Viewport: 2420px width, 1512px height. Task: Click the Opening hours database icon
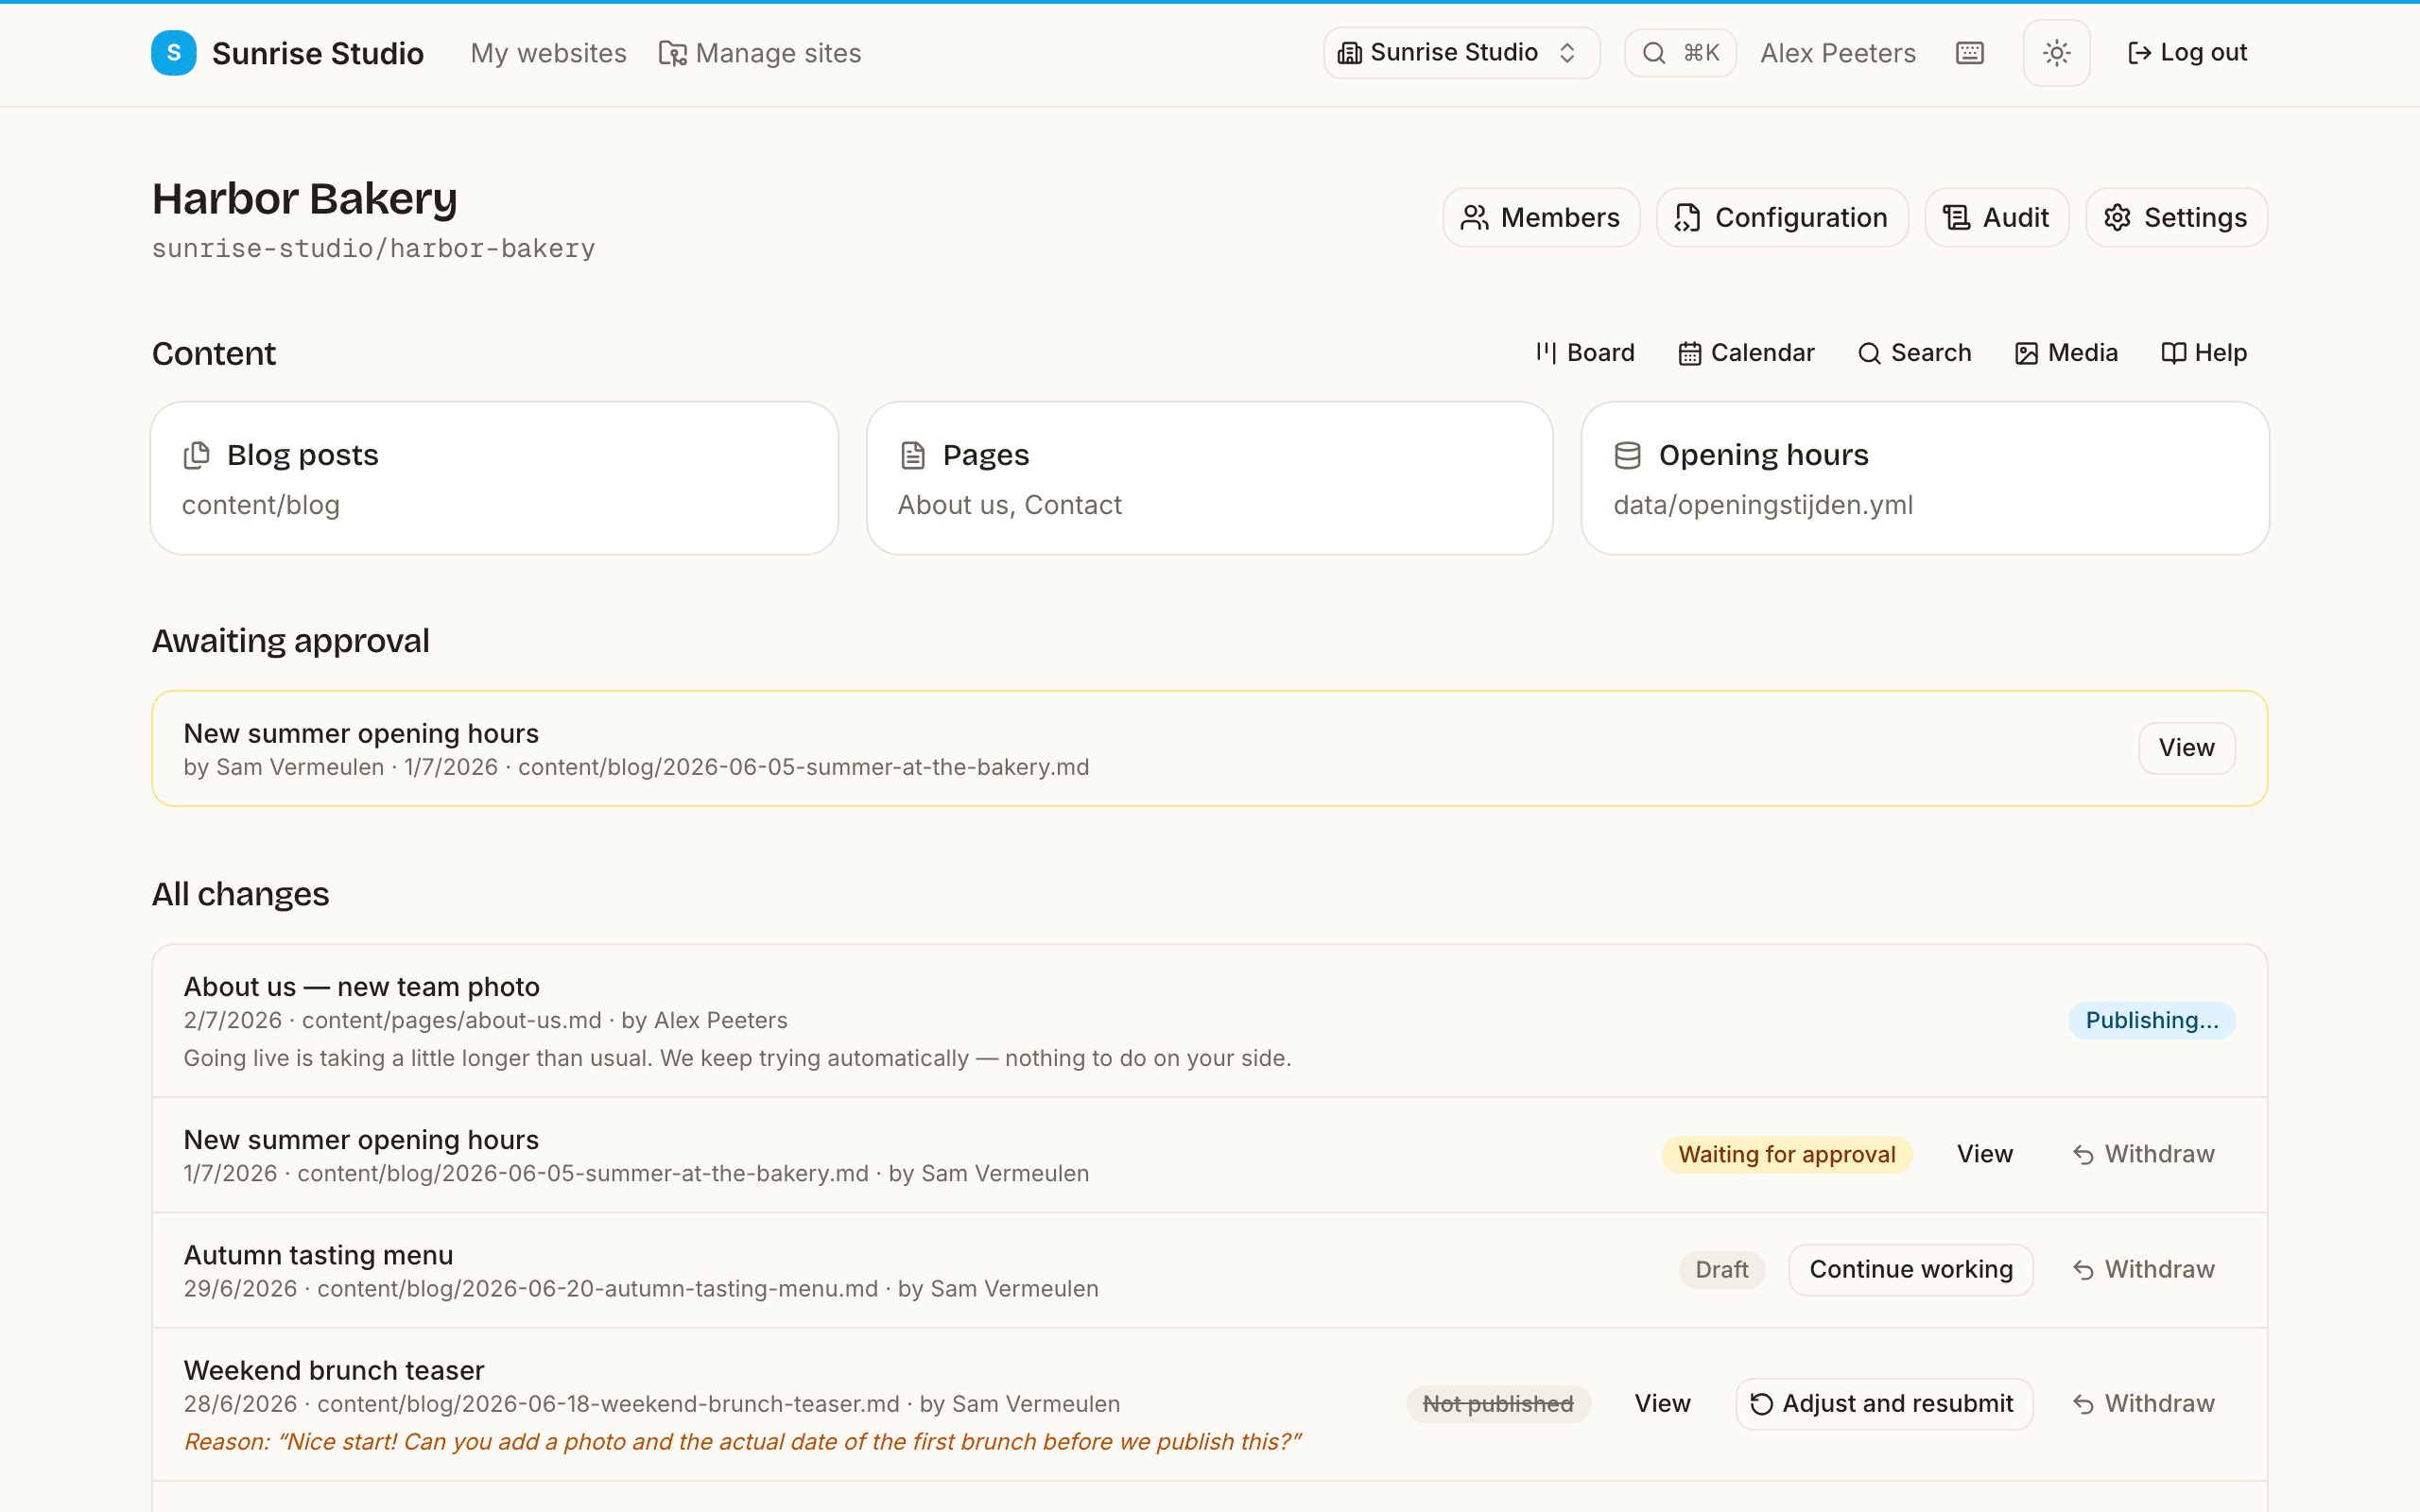1628,455
